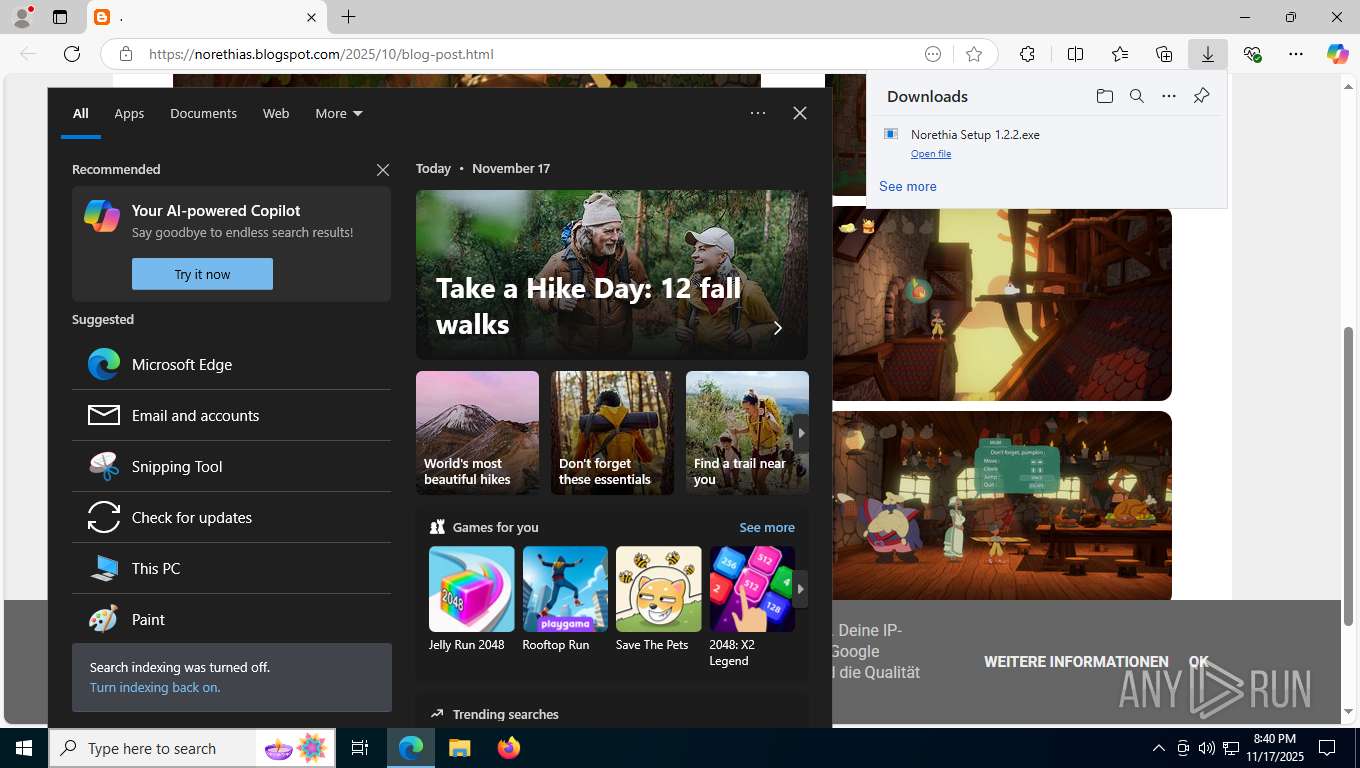
Task: Open Task View on the taskbar
Action: pyautogui.click(x=360, y=748)
